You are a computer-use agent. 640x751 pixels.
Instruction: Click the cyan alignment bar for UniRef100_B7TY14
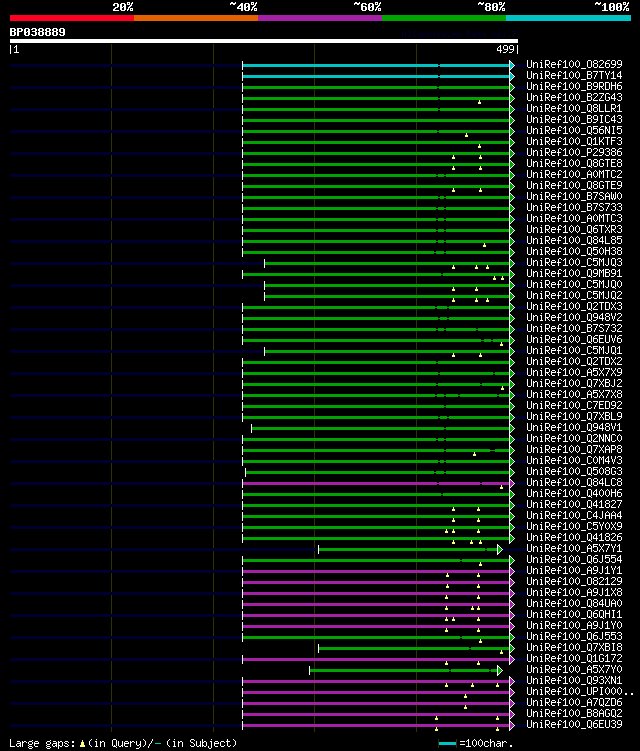point(376,77)
